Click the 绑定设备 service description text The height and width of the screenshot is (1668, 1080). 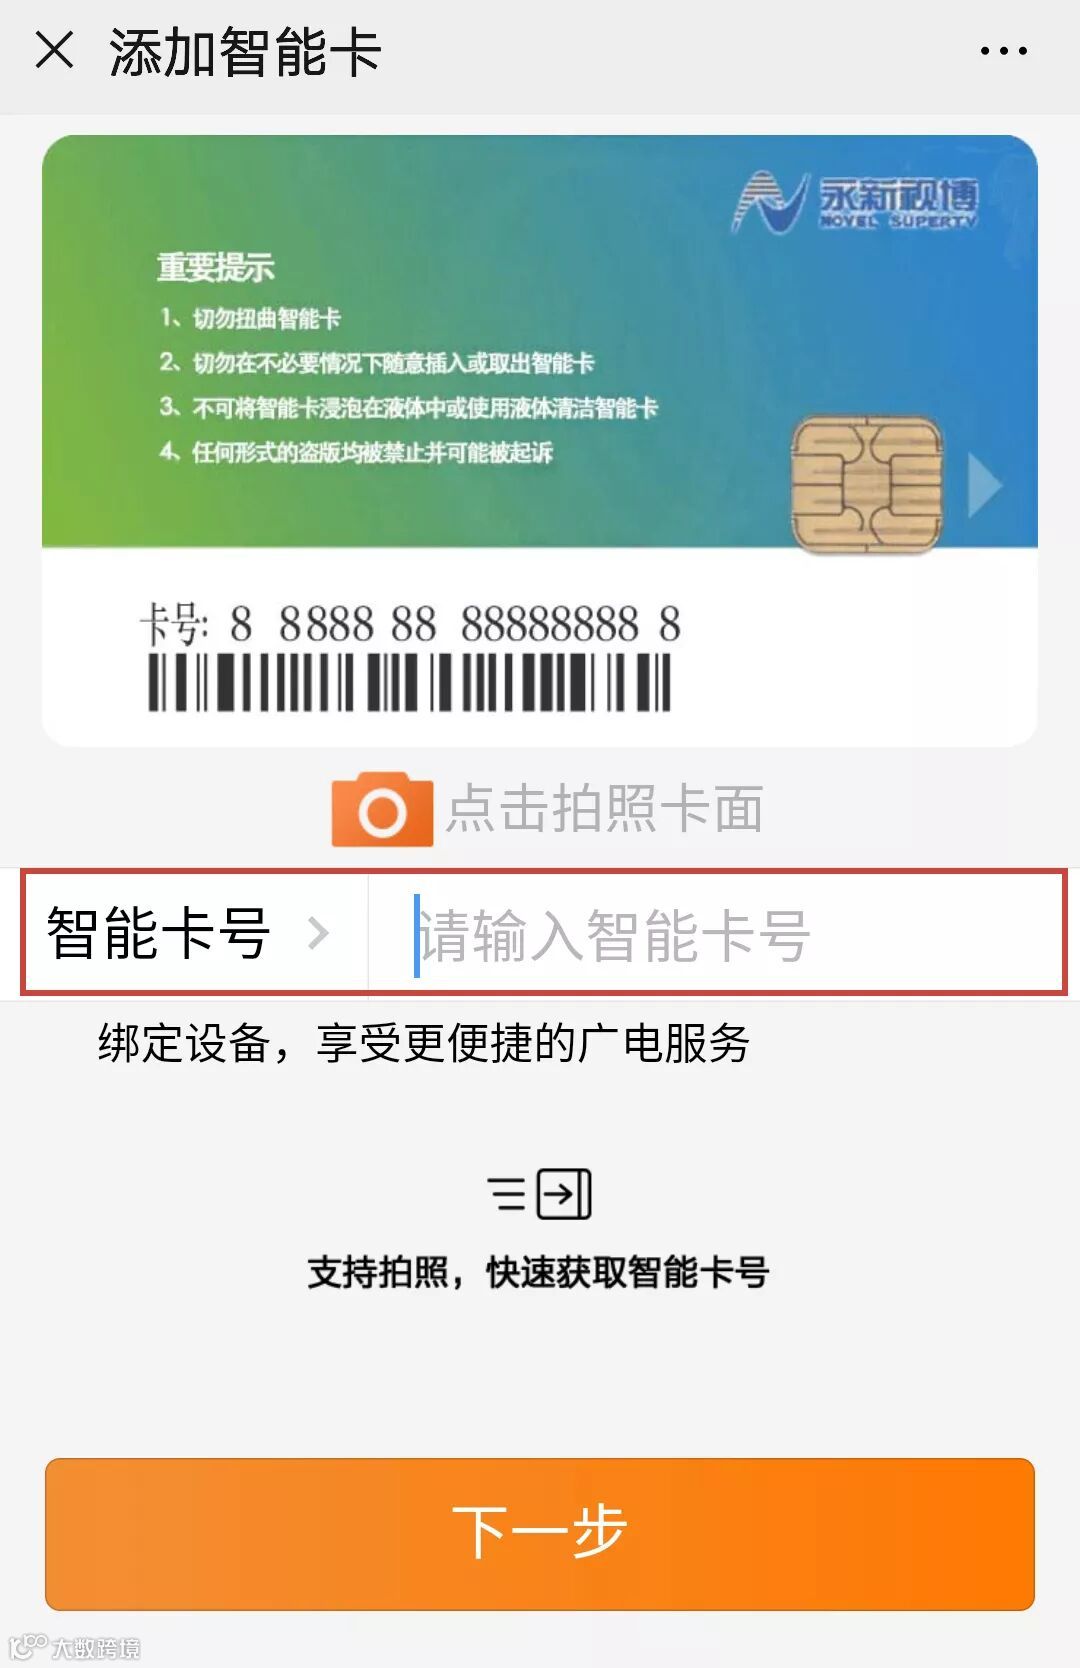pyautogui.click(x=424, y=1043)
